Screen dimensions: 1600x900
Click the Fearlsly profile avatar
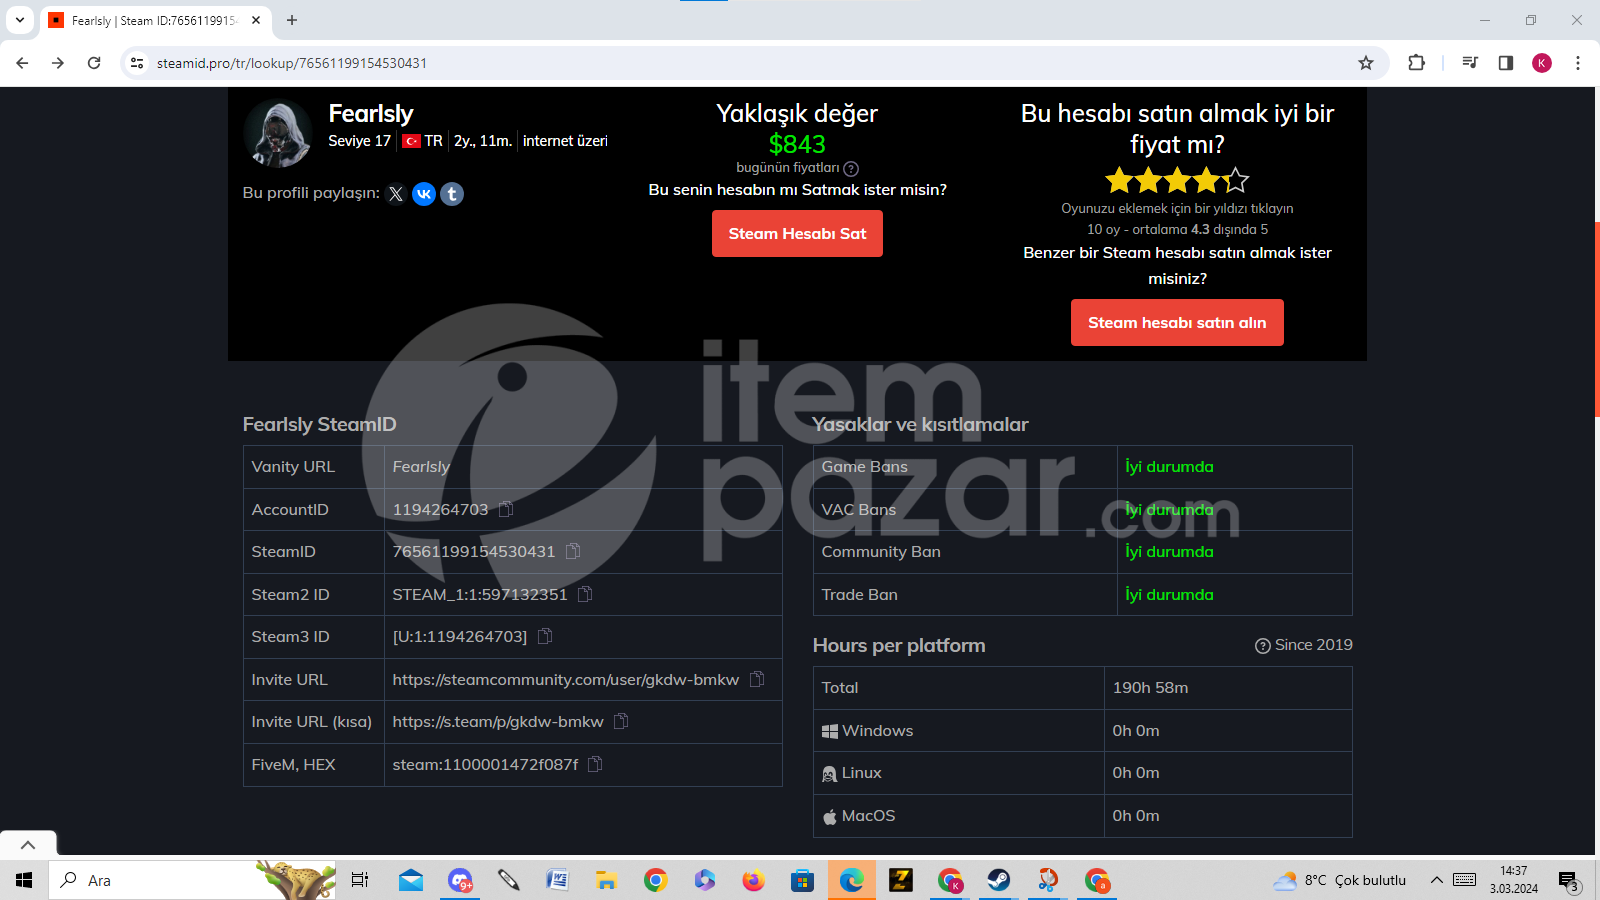(x=278, y=133)
